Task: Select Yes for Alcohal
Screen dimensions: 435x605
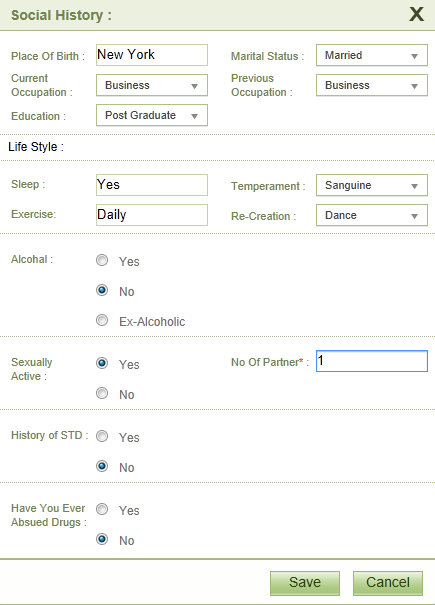Action: (102, 260)
